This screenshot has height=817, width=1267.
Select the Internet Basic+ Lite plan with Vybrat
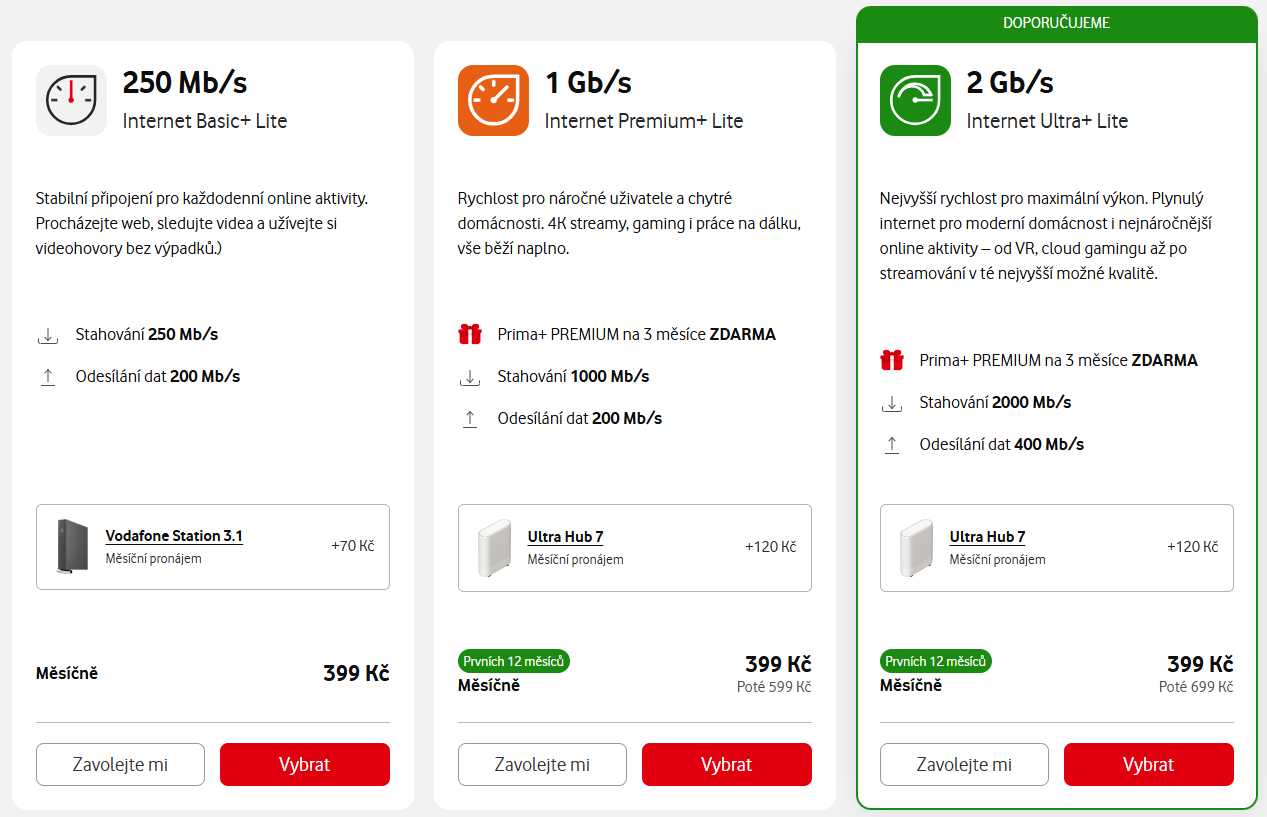[304, 765]
